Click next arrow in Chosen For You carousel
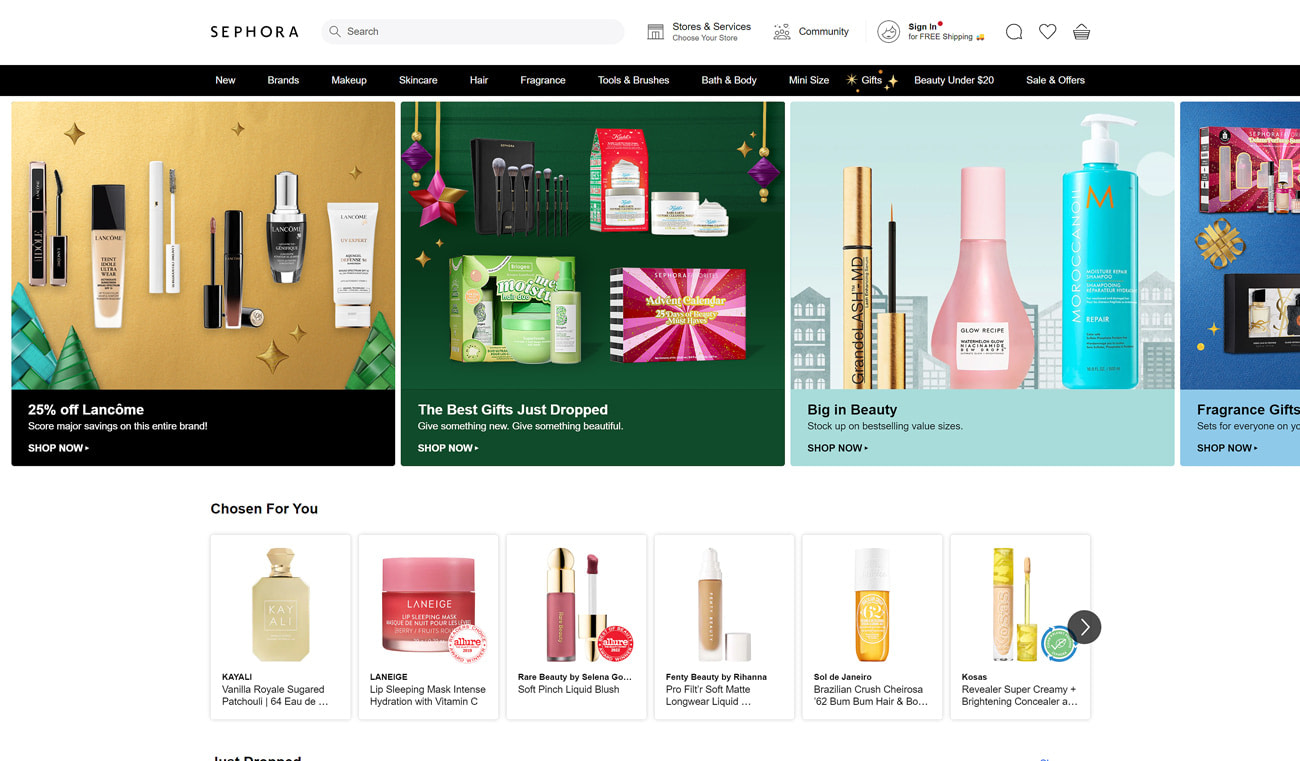1300x761 pixels. pos(1084,627)
